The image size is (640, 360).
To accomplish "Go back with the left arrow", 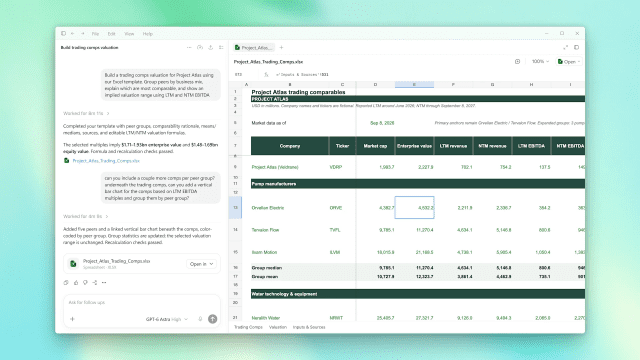I will click(73, 33).
